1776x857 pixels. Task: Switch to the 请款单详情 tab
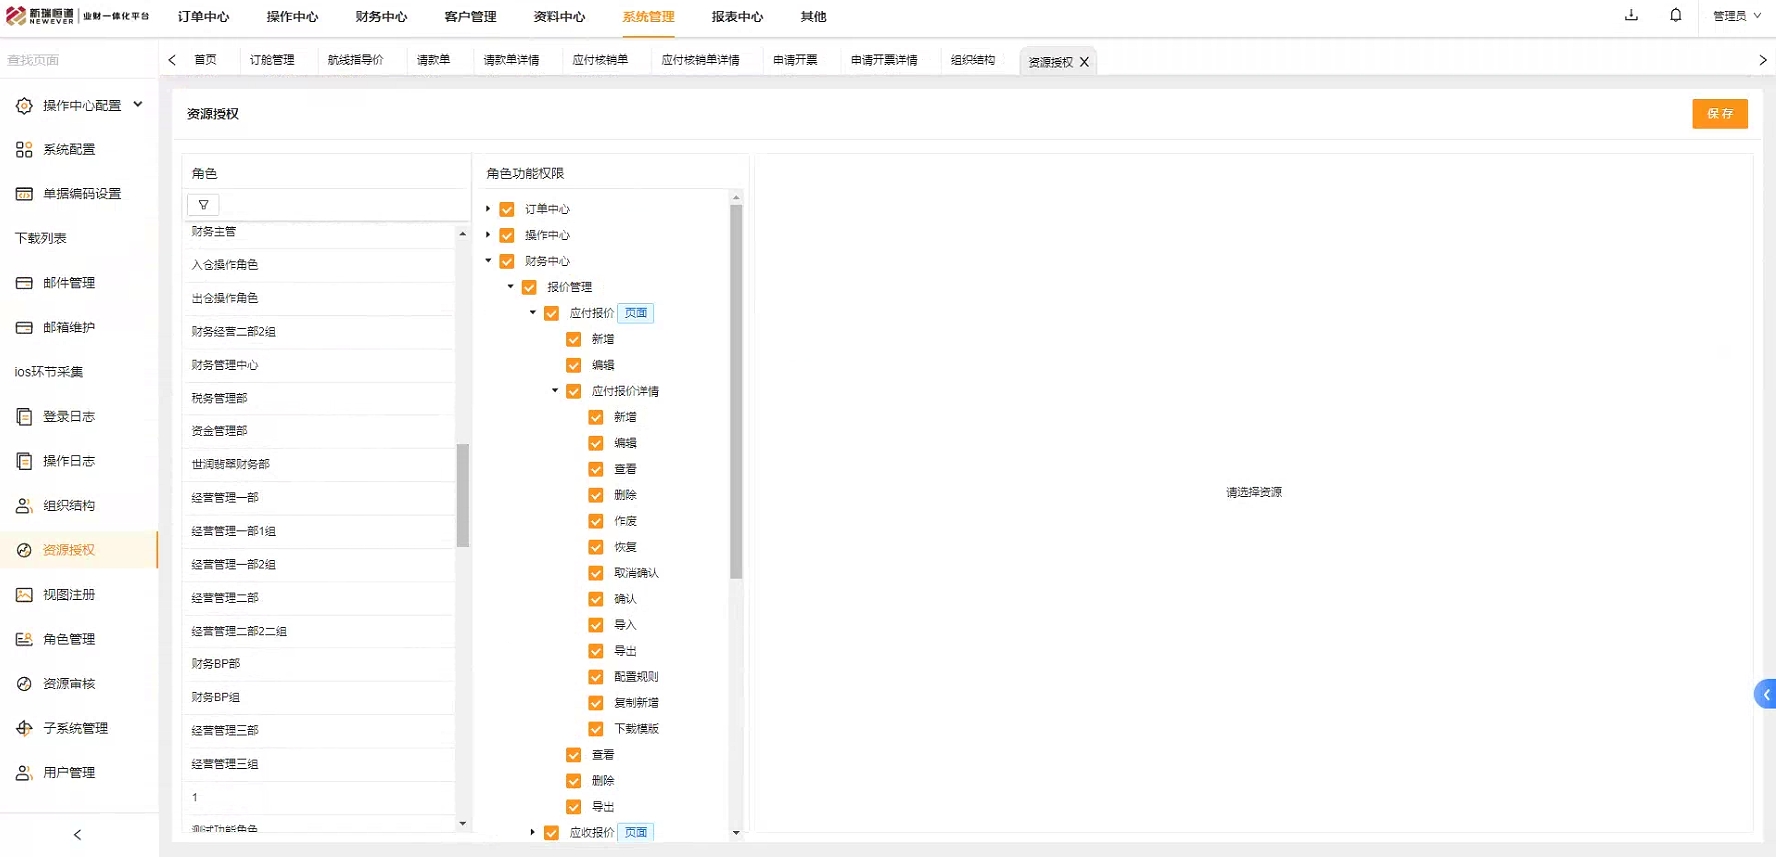(511, 60)
